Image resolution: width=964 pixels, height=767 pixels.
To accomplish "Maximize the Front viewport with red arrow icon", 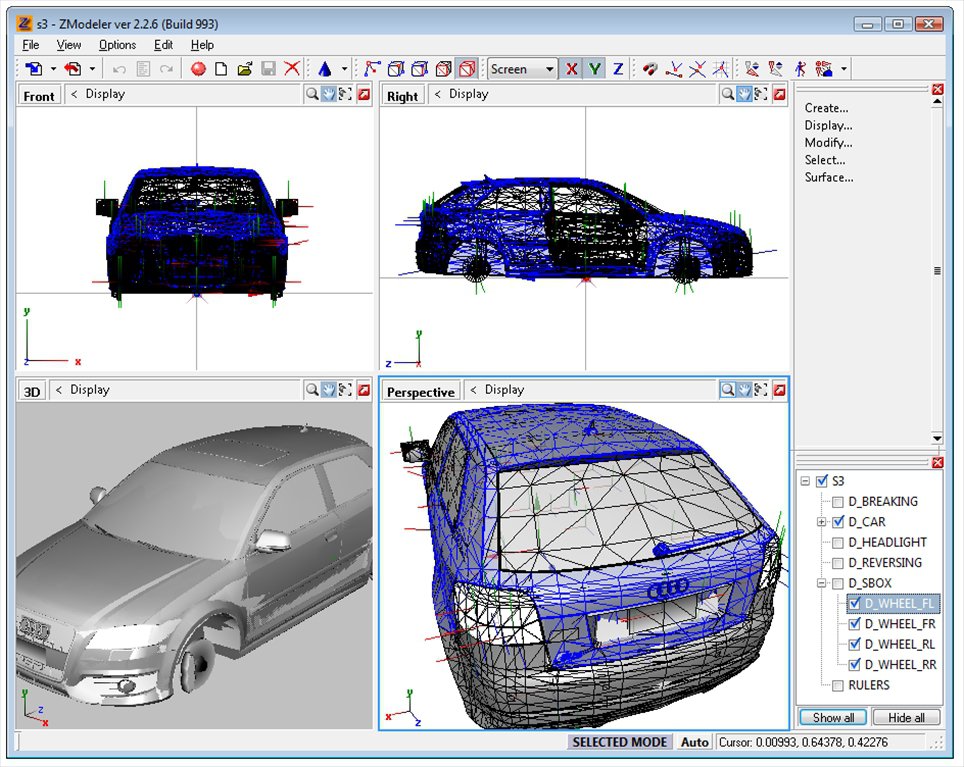I will point(364,94).
